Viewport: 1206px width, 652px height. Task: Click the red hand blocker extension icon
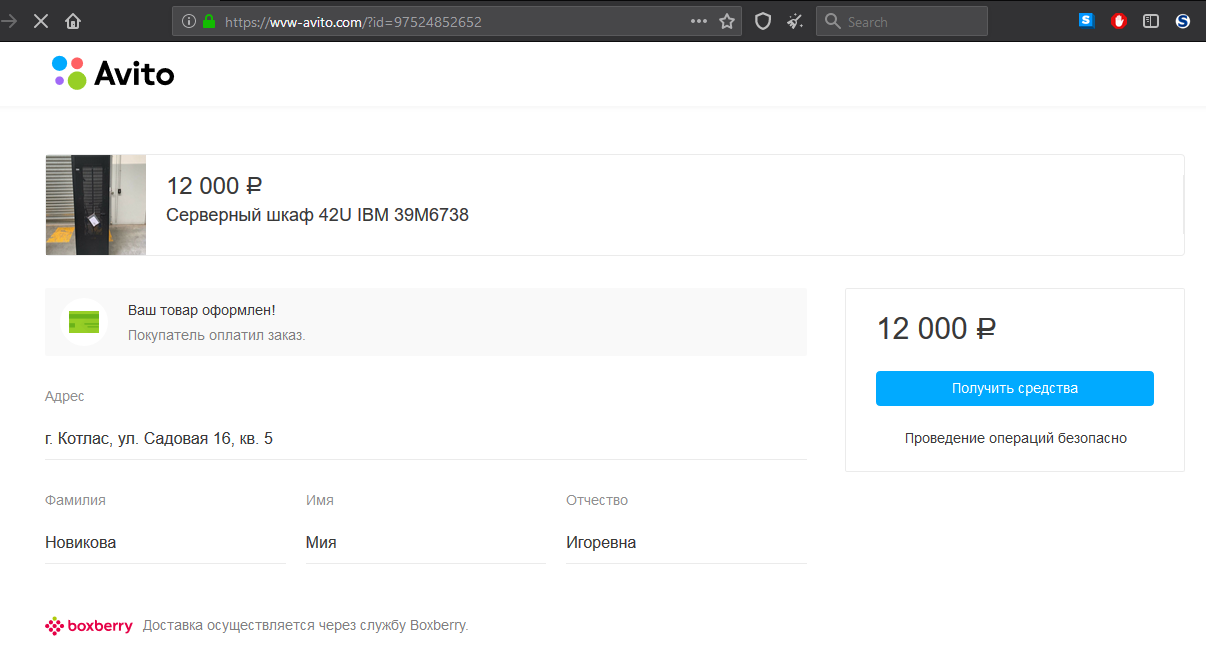(1119, 21)
